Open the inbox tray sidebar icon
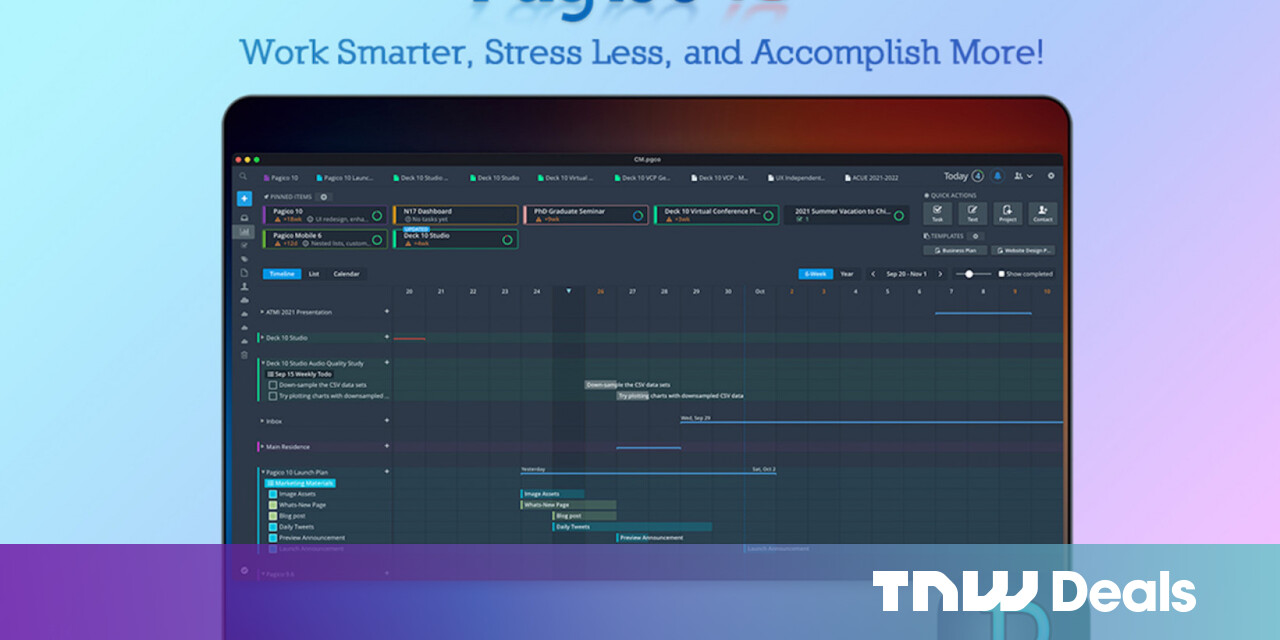The height and width of the screenshot is (640, 1280). (244, 217)
